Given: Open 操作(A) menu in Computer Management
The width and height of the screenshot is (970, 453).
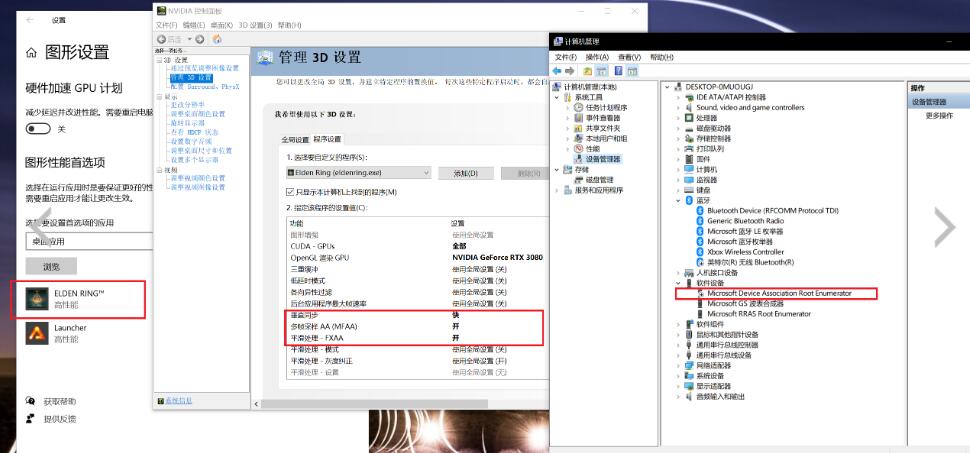Looking at the screenshot, I should [597, 57].
